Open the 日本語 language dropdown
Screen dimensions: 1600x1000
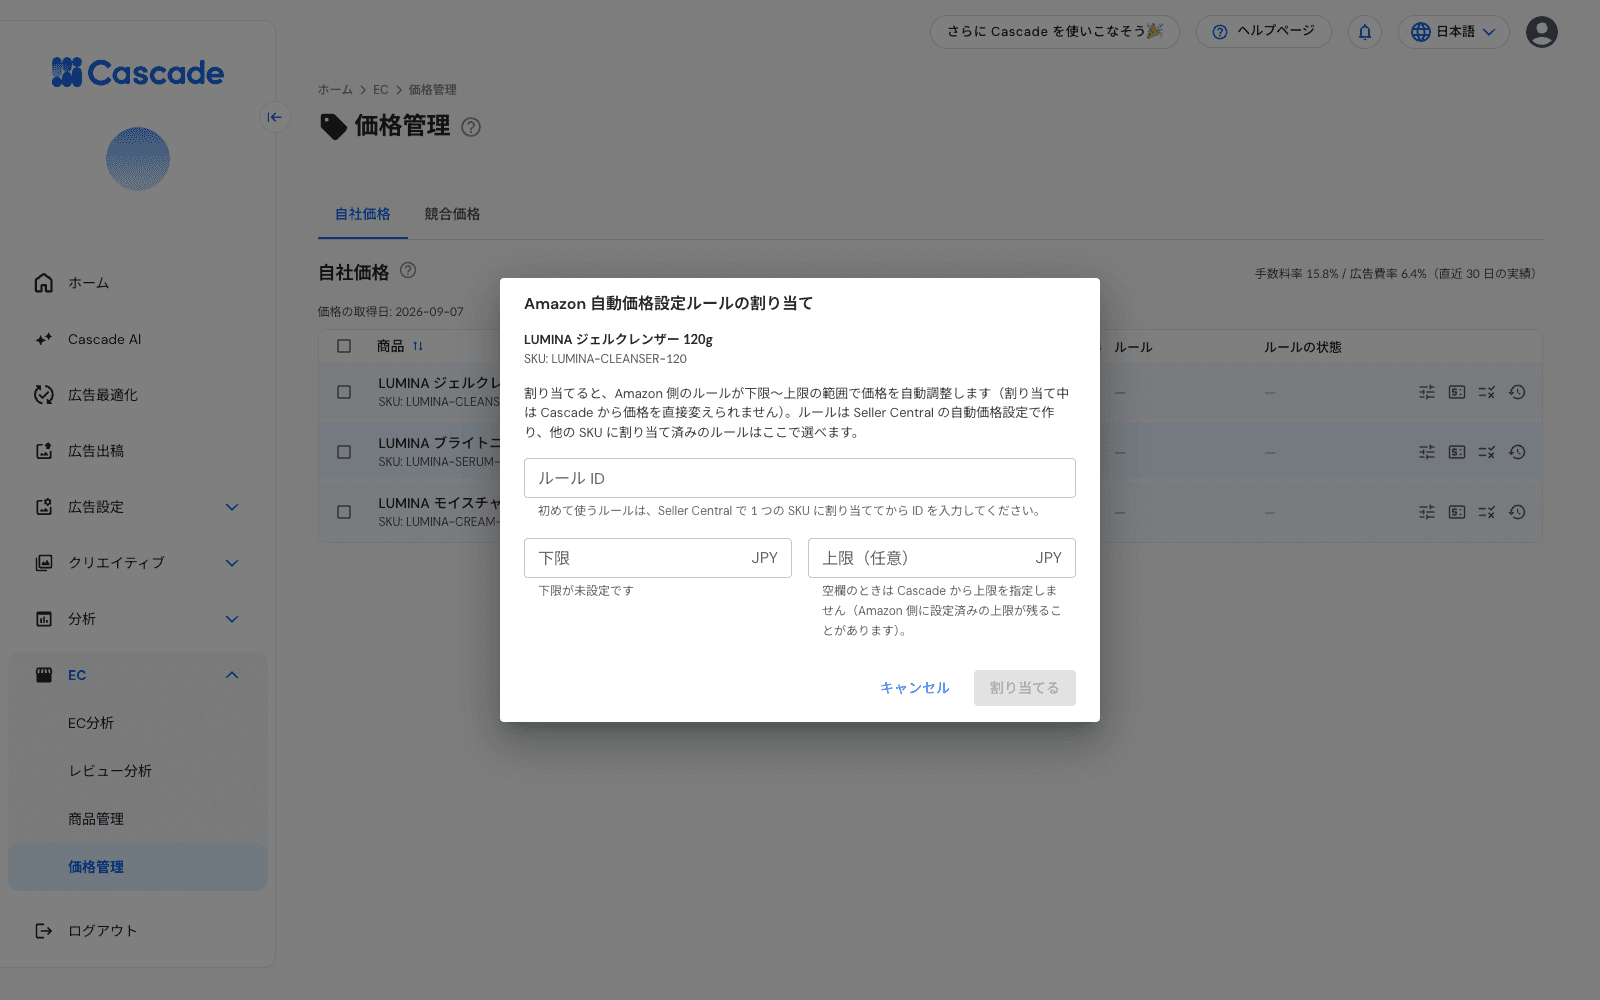(x=1453, y=32)
